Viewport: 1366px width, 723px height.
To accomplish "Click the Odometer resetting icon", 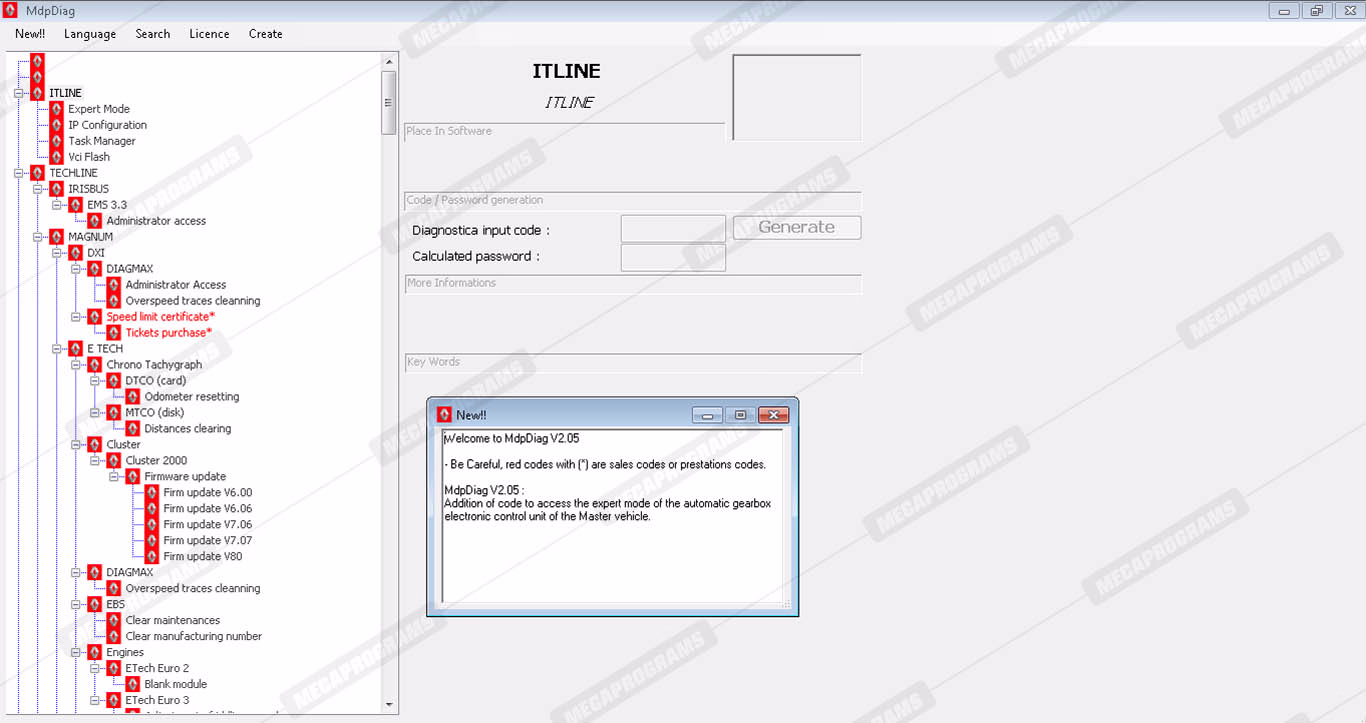I will (133, 397).
